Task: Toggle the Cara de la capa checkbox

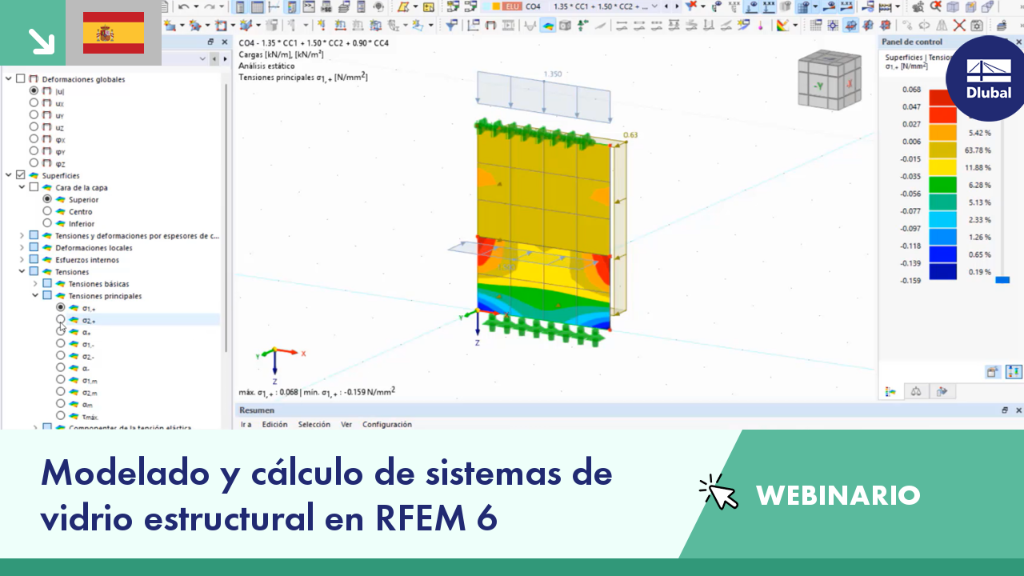Action: point(33,187)
